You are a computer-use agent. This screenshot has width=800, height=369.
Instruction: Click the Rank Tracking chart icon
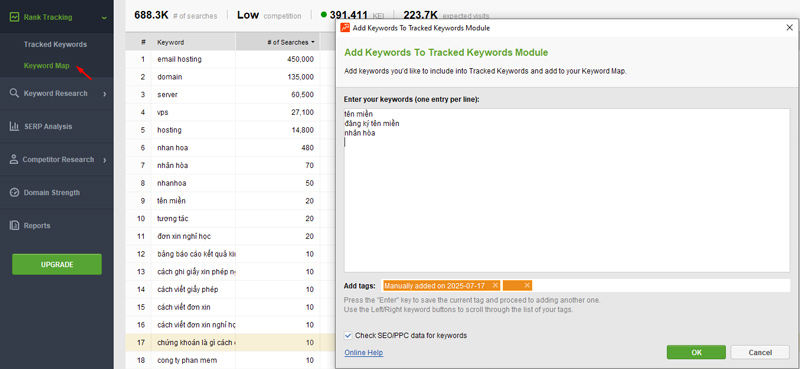click(14, 17)
